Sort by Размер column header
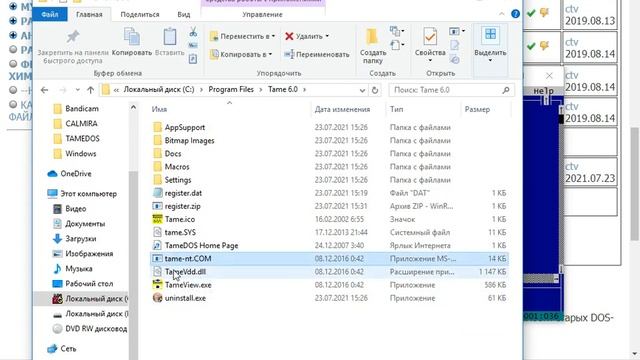The image size is (640, 360). pos(477,109)
